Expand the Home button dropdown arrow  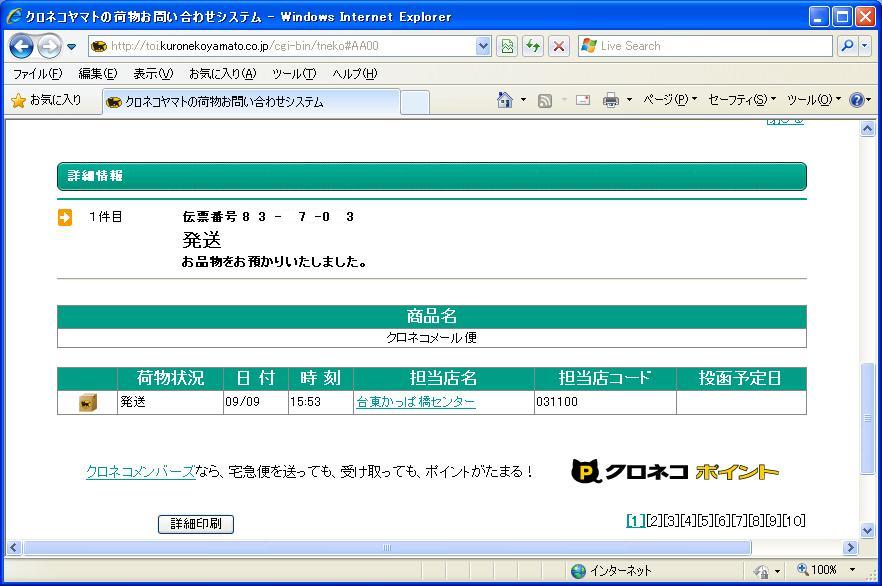[523, 100]
